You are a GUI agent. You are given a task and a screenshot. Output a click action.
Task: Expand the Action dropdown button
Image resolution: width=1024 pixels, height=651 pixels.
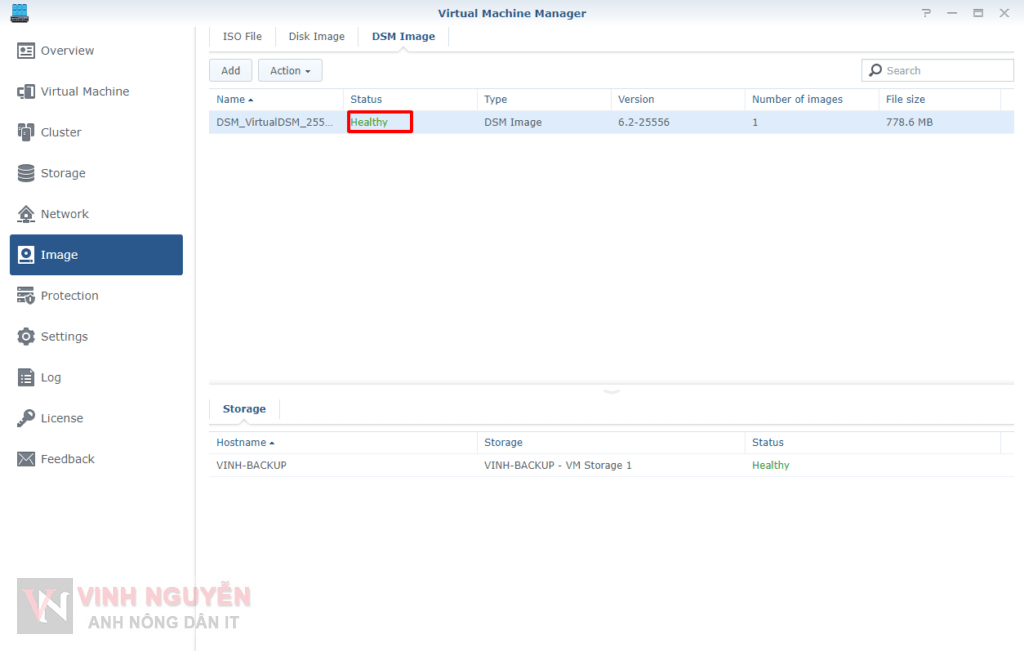[290, 71]
